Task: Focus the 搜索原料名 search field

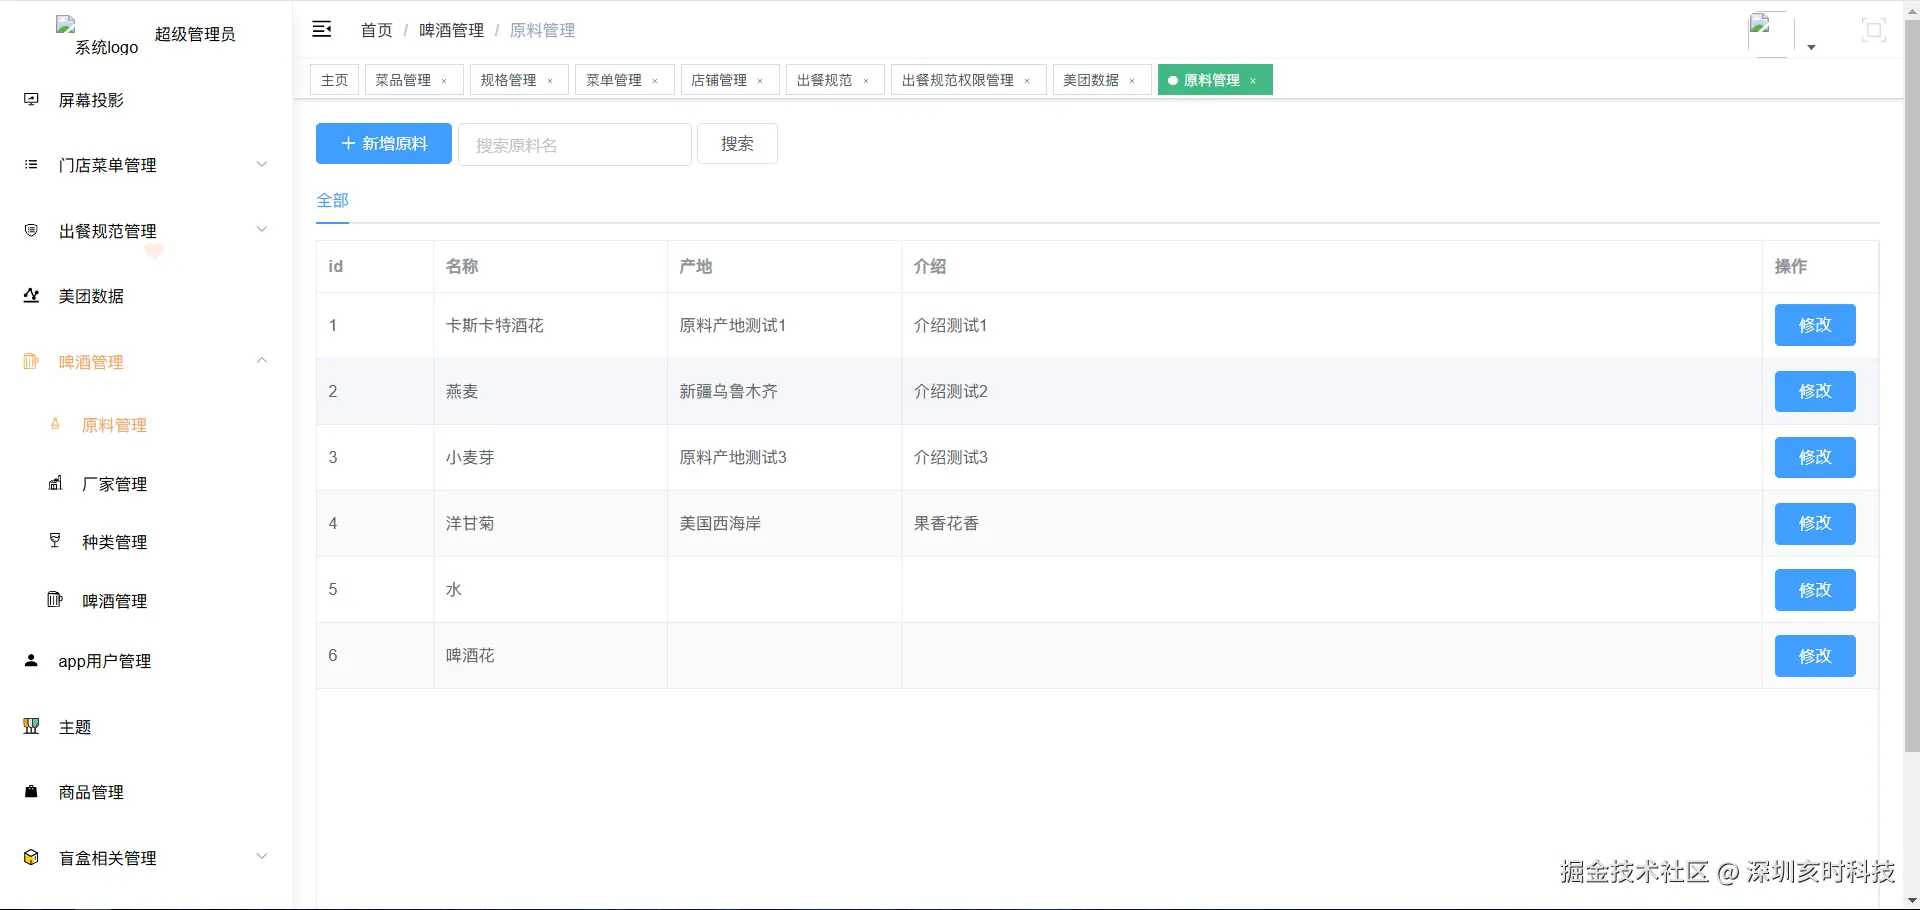Action: [x=575, y=145]
